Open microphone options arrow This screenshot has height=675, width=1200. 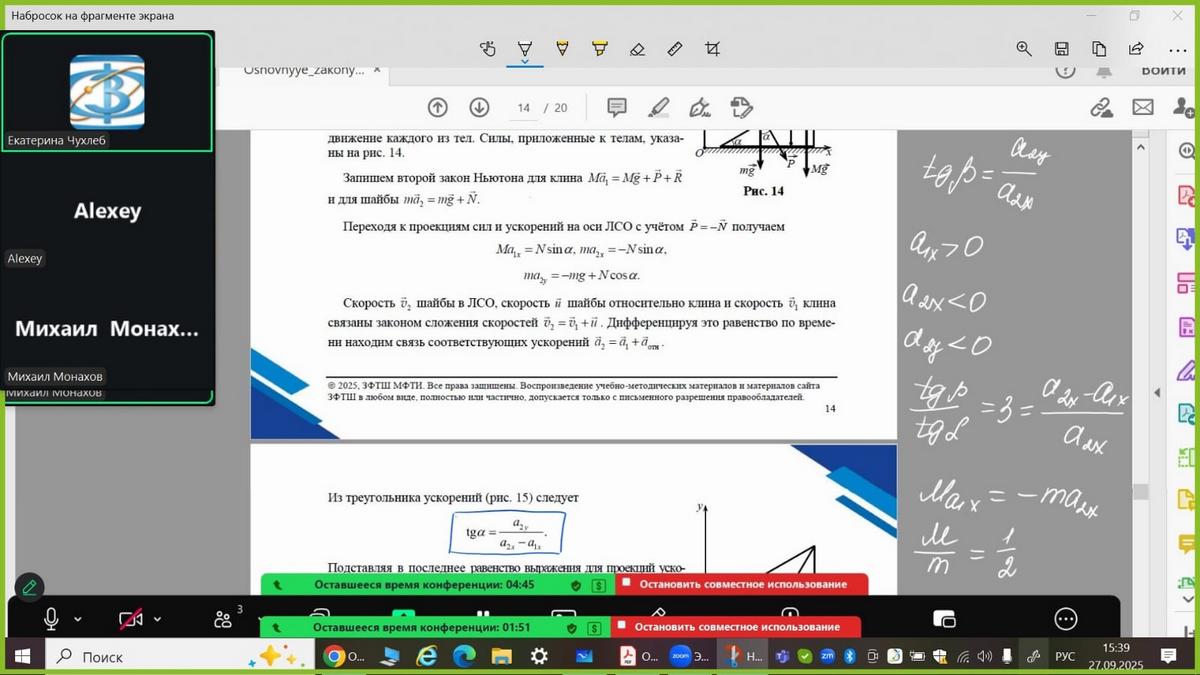coord(79,619)
